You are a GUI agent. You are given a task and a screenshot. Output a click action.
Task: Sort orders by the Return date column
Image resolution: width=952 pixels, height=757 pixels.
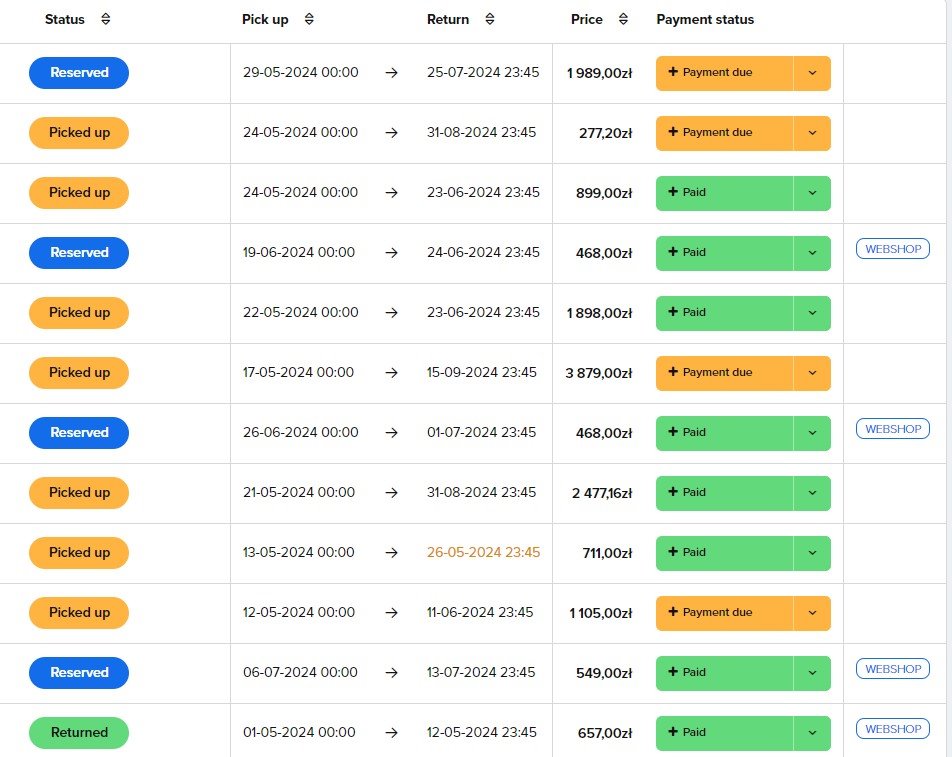tap(489, 19)
